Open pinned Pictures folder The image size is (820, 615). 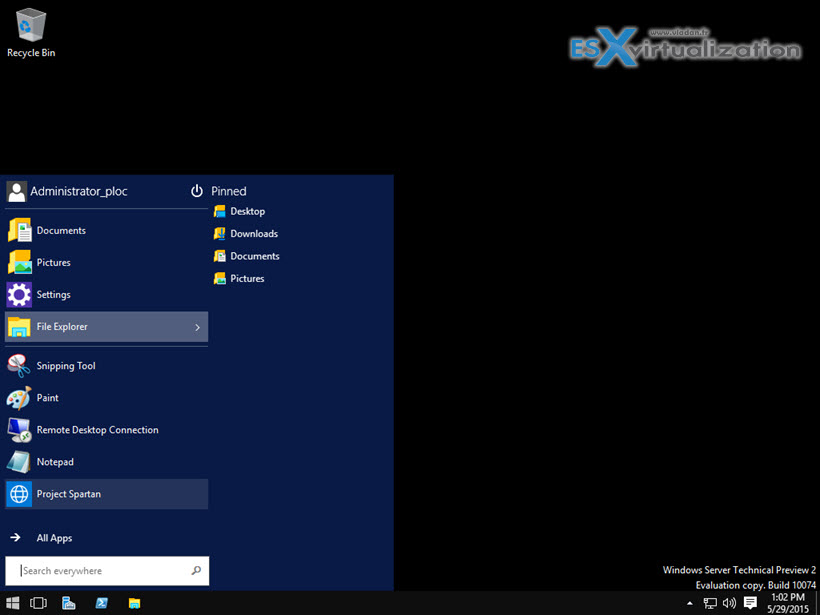coord(239,279)
